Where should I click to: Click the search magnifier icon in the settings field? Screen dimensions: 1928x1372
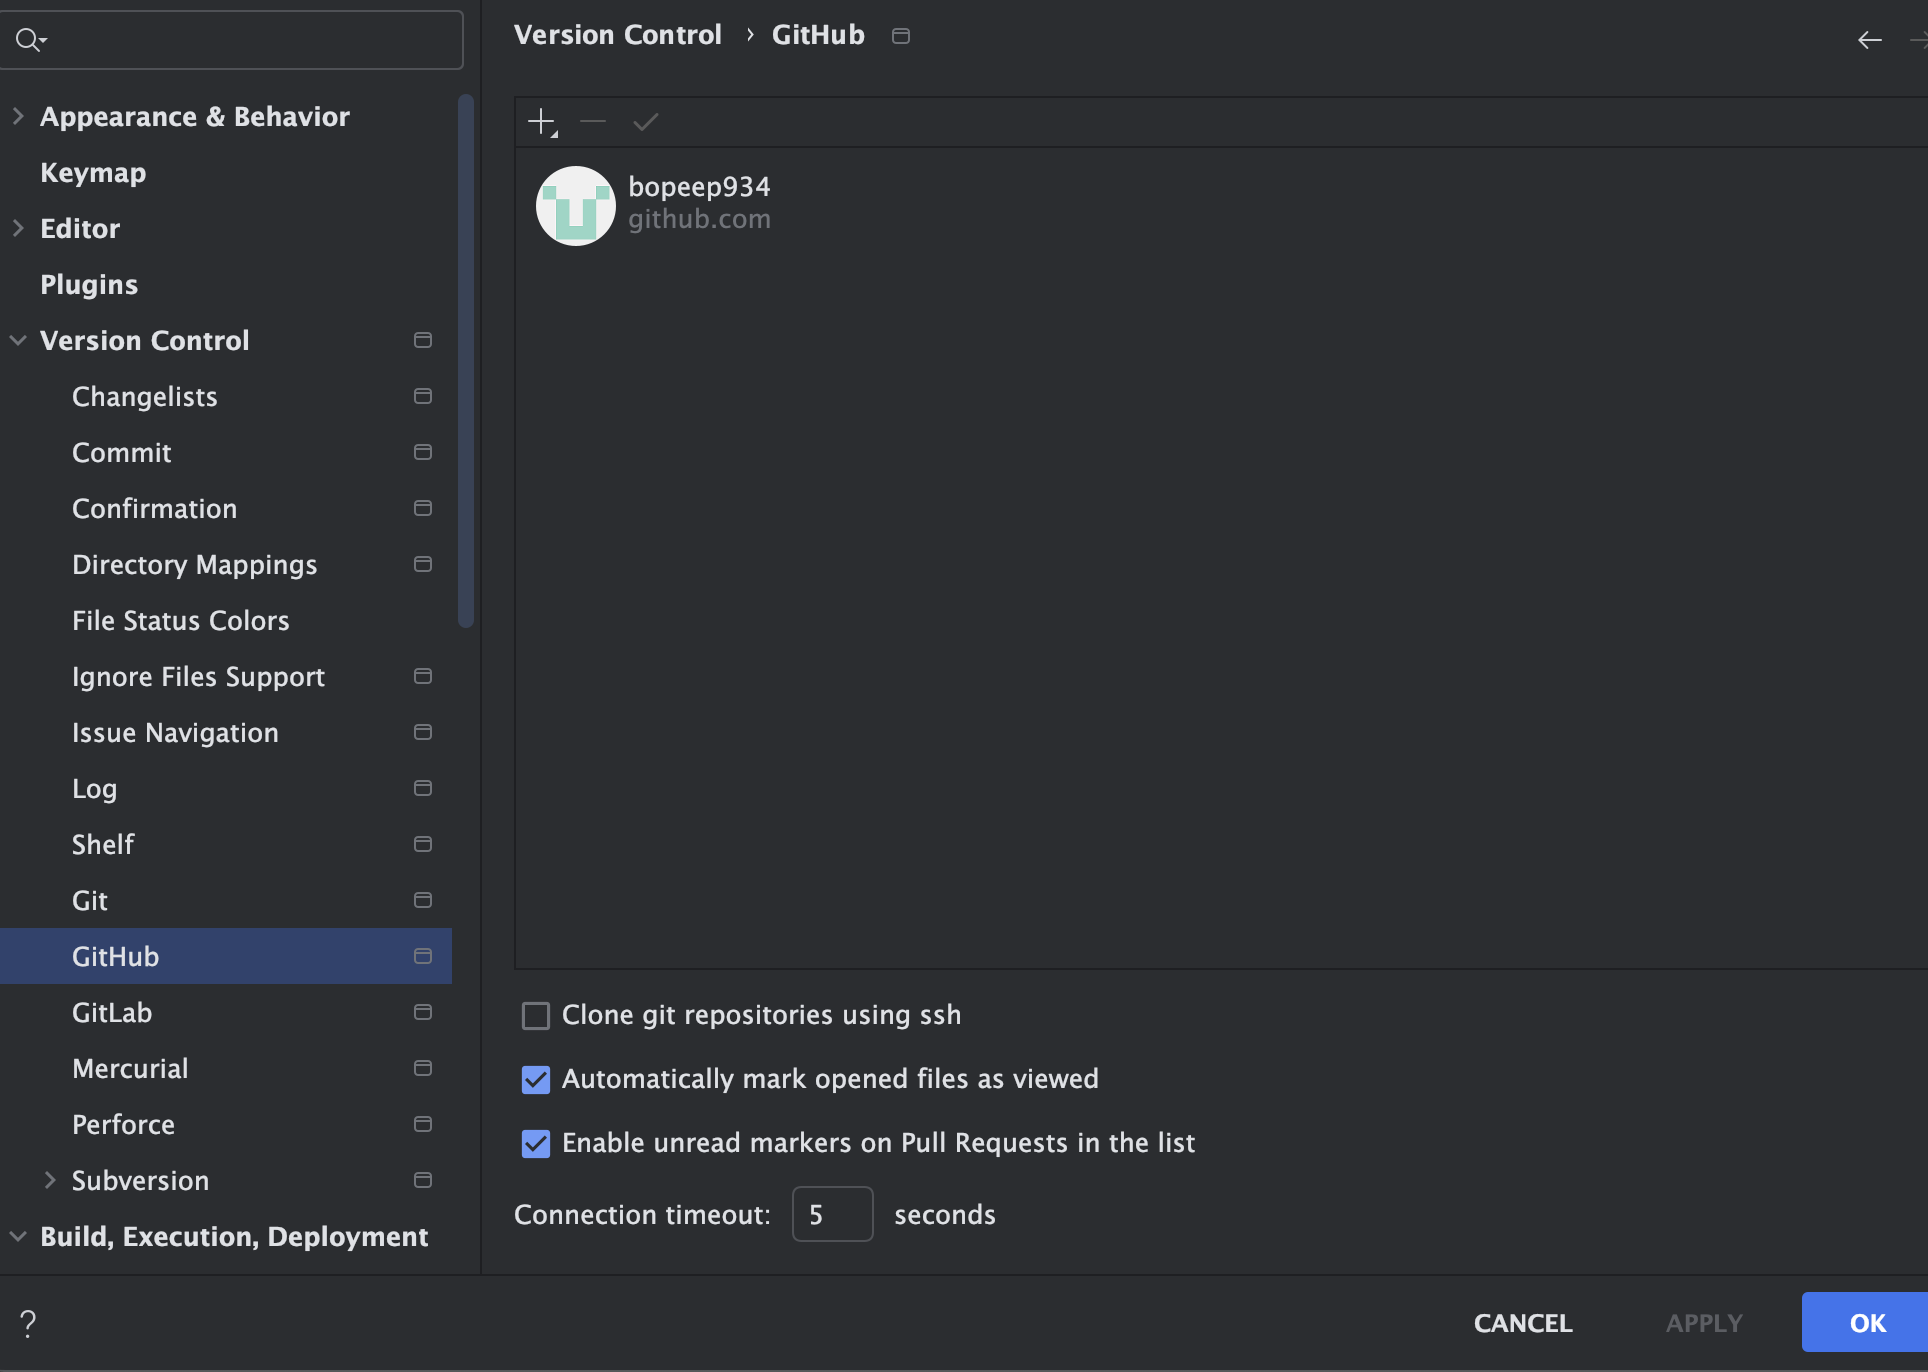click(29, 40)
